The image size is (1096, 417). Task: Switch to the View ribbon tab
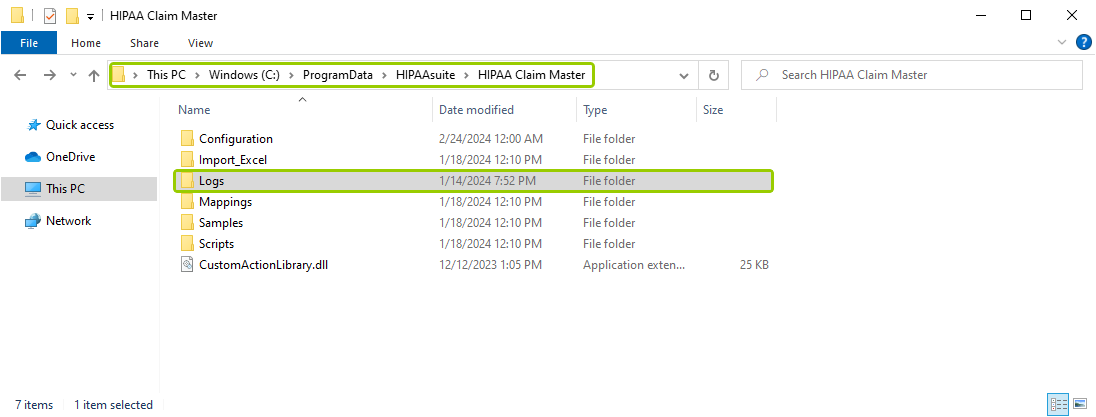tap(200, 43)
